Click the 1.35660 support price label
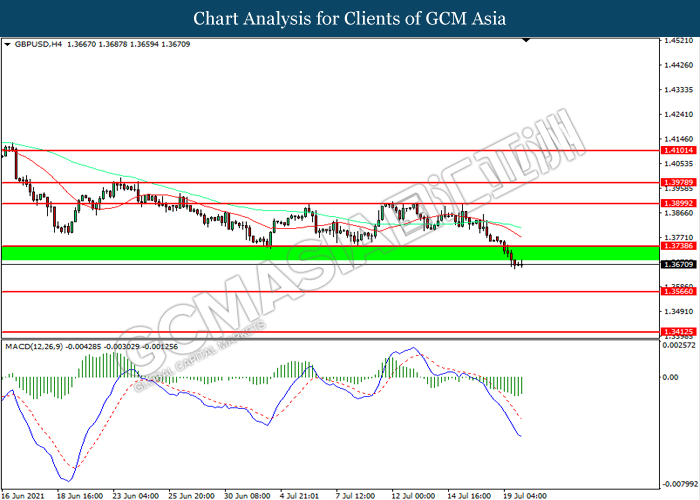Viewport: 700px width, 500px height. tap(675, 292)
